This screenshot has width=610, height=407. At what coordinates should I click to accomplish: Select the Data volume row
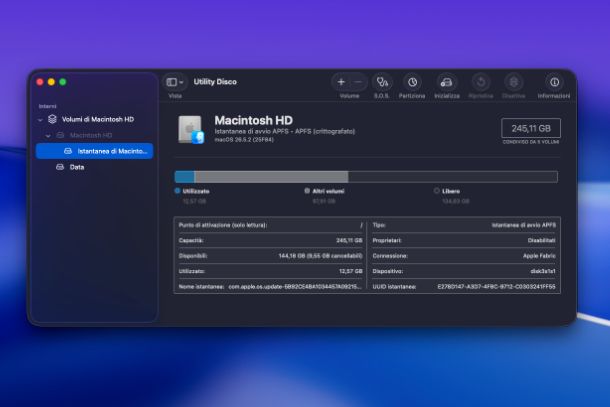coord(95,167)
